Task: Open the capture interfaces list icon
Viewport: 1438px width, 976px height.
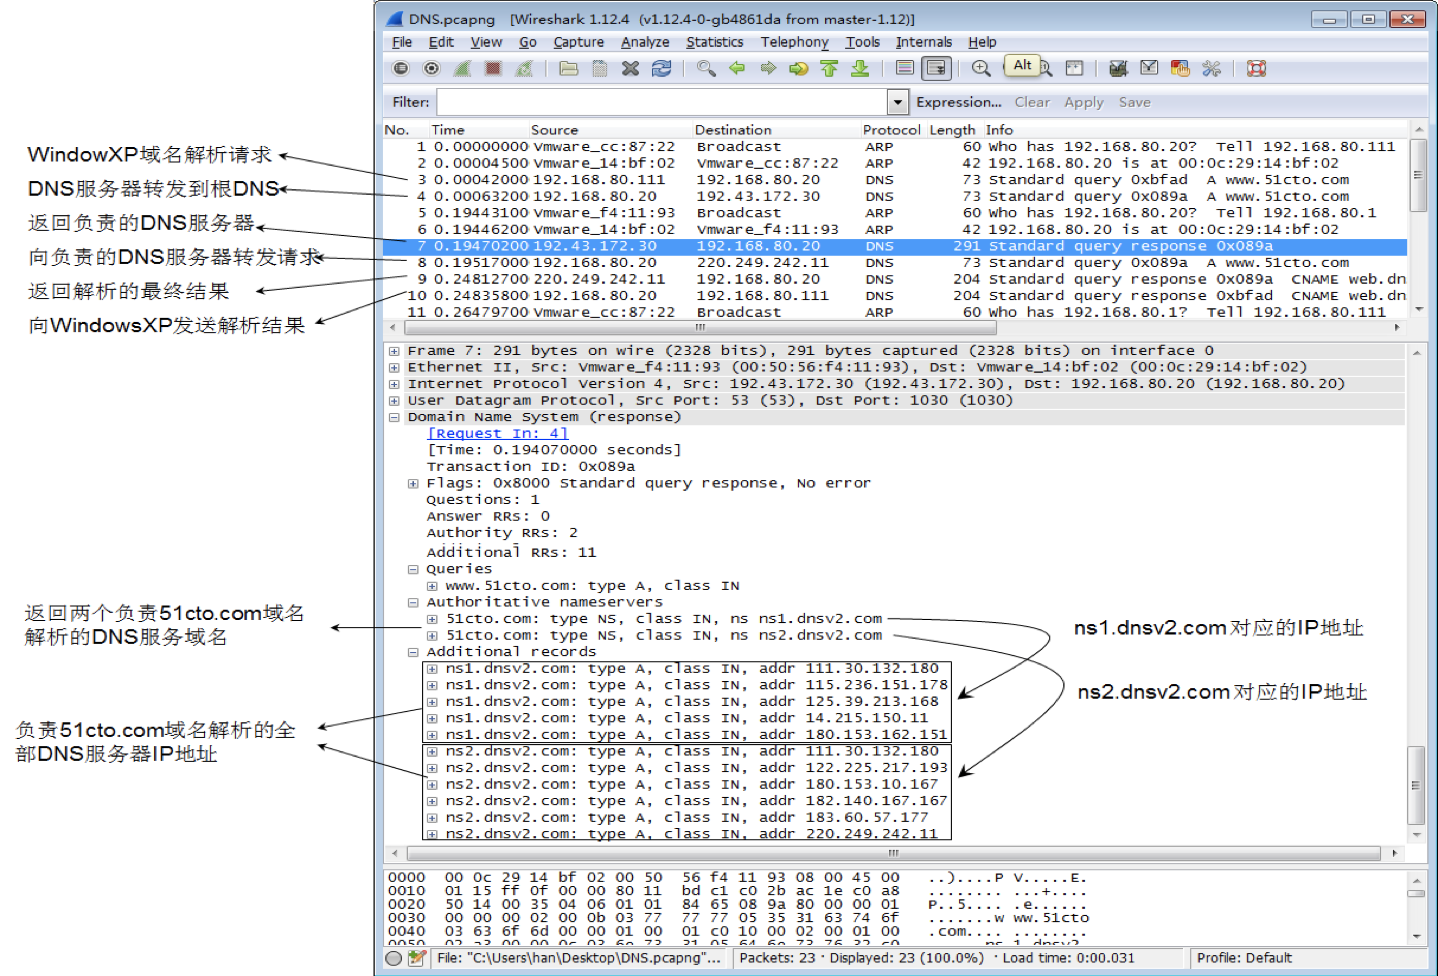Action: (401, 69)
